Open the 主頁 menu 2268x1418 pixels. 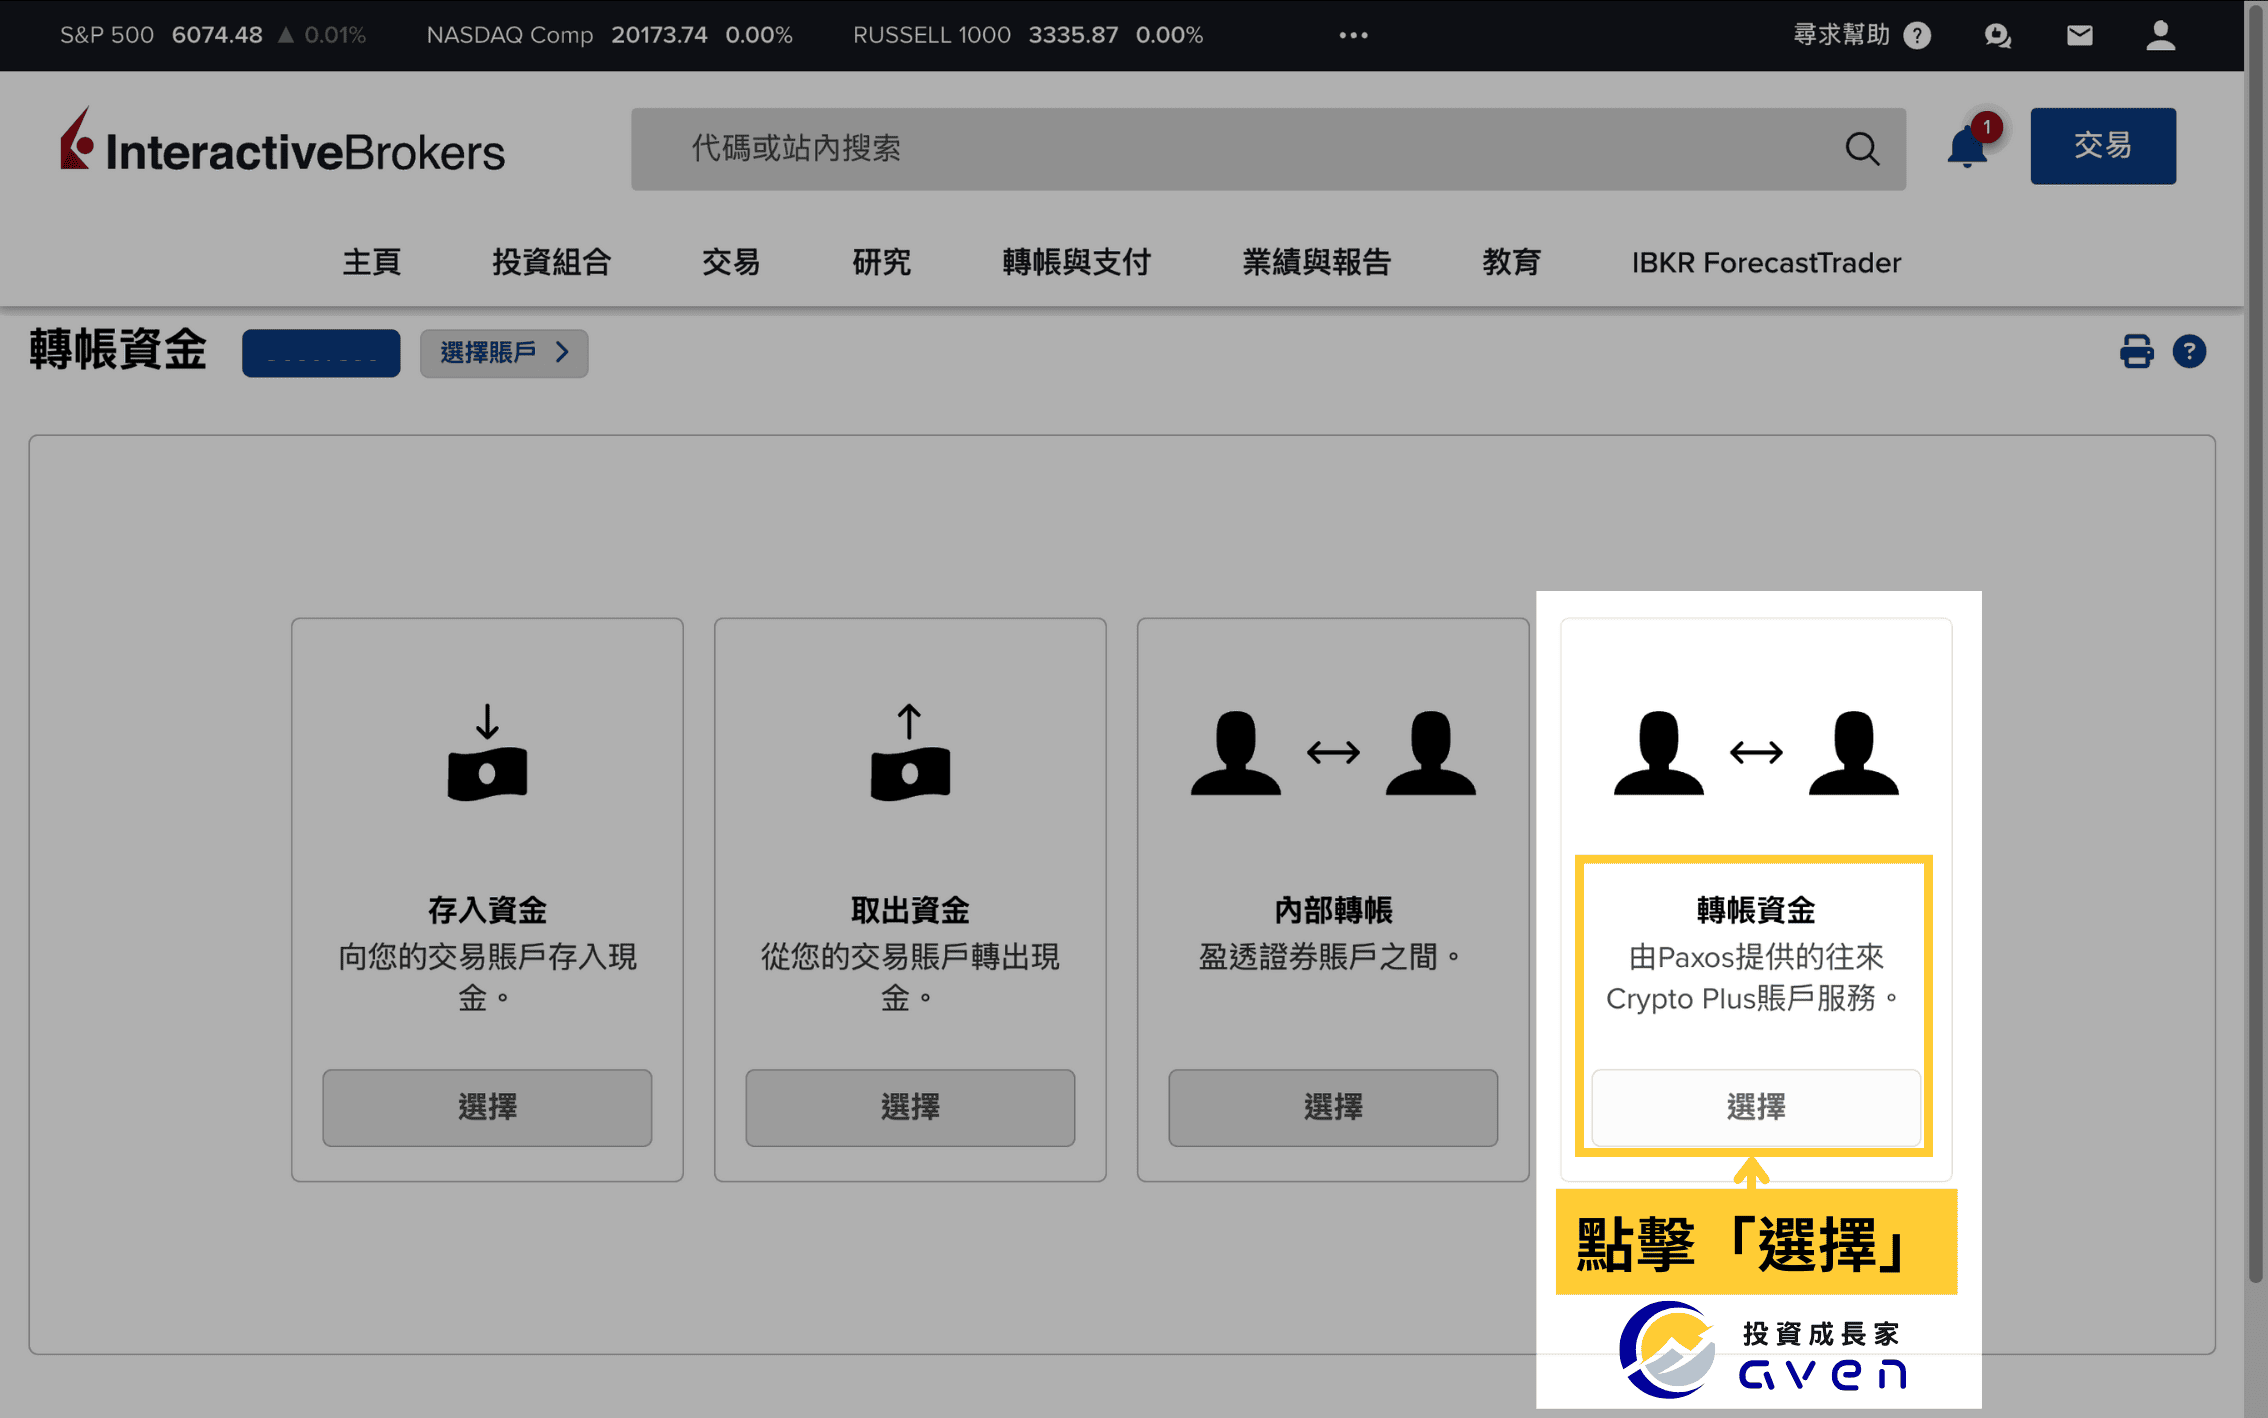(371, 262)
